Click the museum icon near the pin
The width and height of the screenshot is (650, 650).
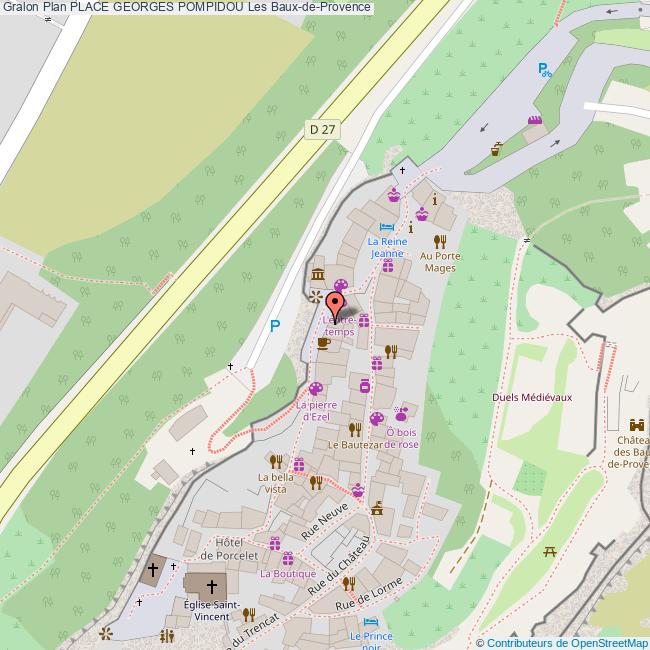click(318, 275)
